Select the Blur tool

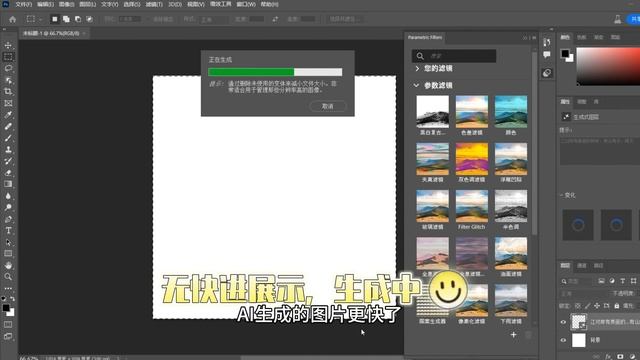(8, 196)
